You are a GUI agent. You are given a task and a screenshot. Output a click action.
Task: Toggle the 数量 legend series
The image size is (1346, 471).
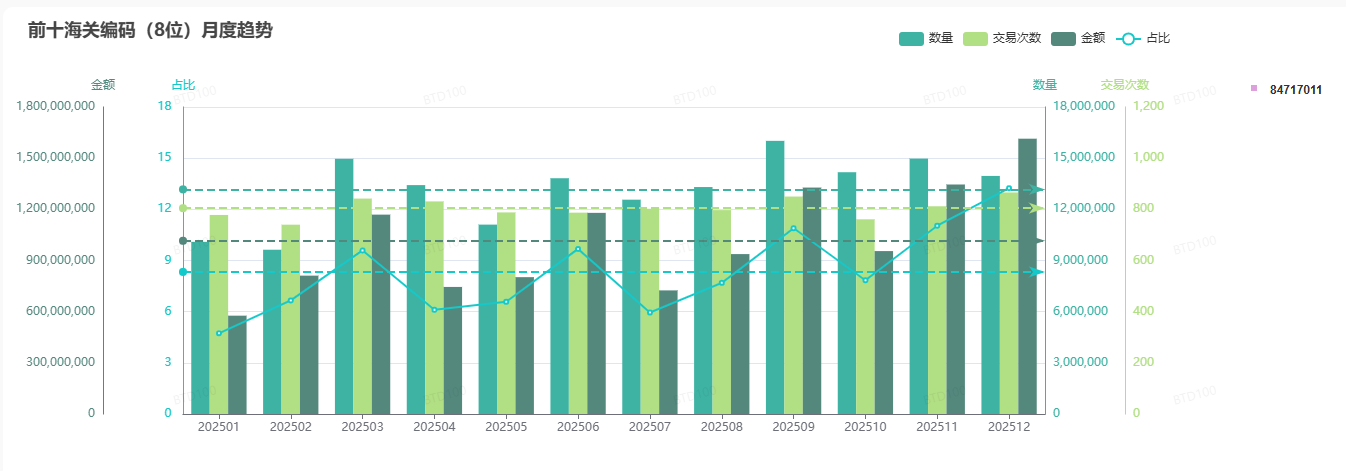(x=912, y=39)
